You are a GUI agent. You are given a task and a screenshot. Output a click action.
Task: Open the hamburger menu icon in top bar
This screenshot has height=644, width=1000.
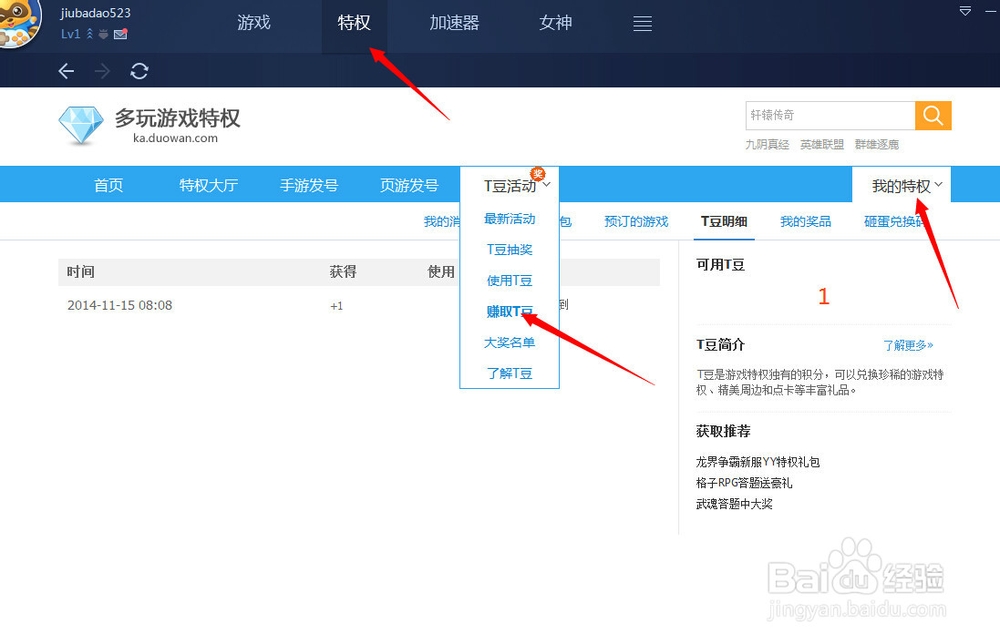[642, 24]
